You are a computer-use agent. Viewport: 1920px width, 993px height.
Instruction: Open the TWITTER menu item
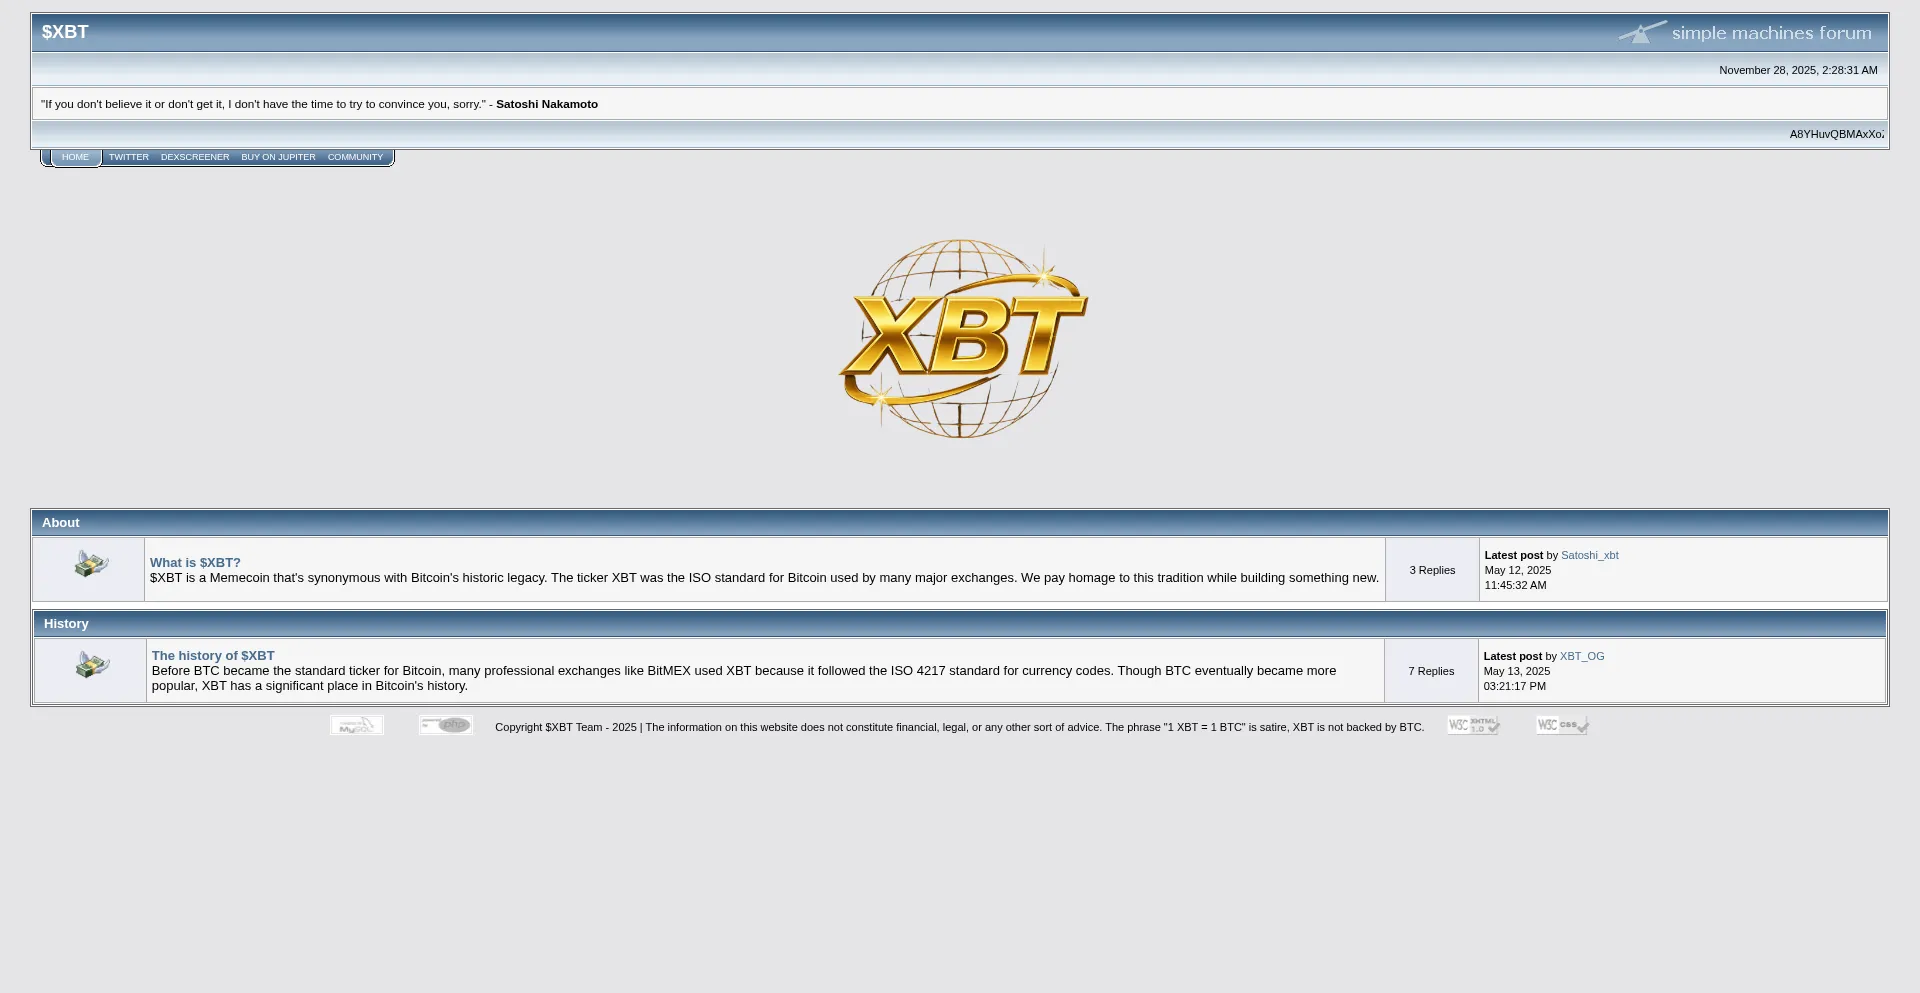coord(129,158)
